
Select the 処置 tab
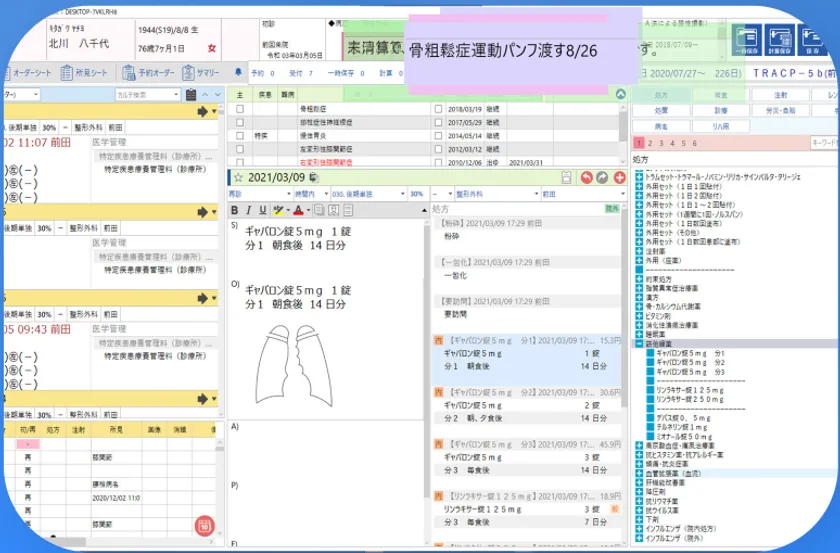coord(661,111)
